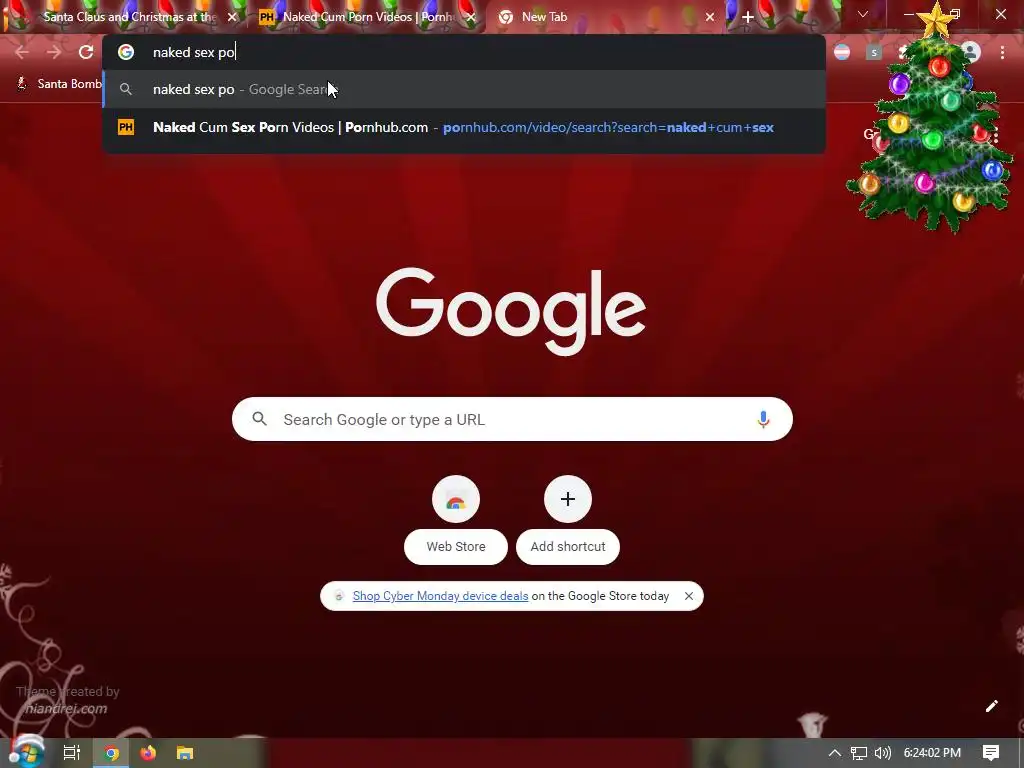Screen dimensions: 1024x768
Task: Open Task View on the taskbar
Action: pos(71,753)
